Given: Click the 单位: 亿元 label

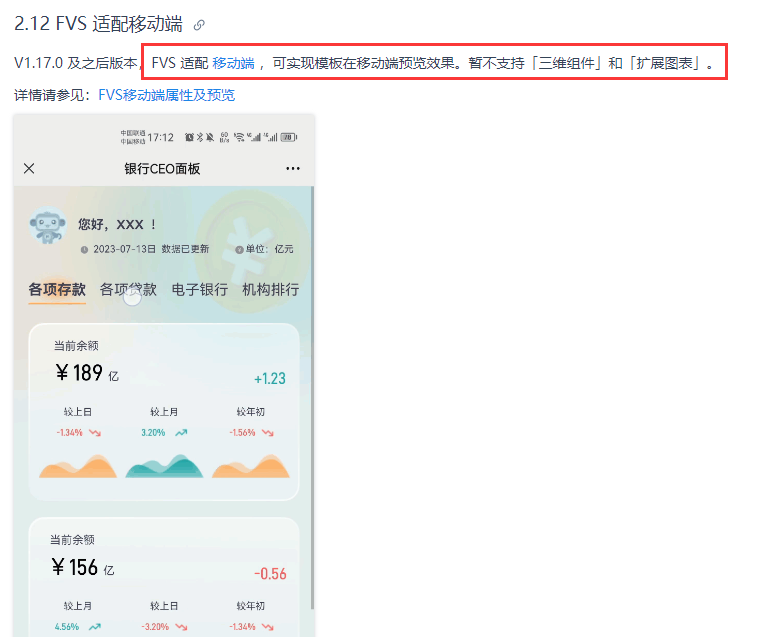Looking at the screenshot, I should [270, 249].
